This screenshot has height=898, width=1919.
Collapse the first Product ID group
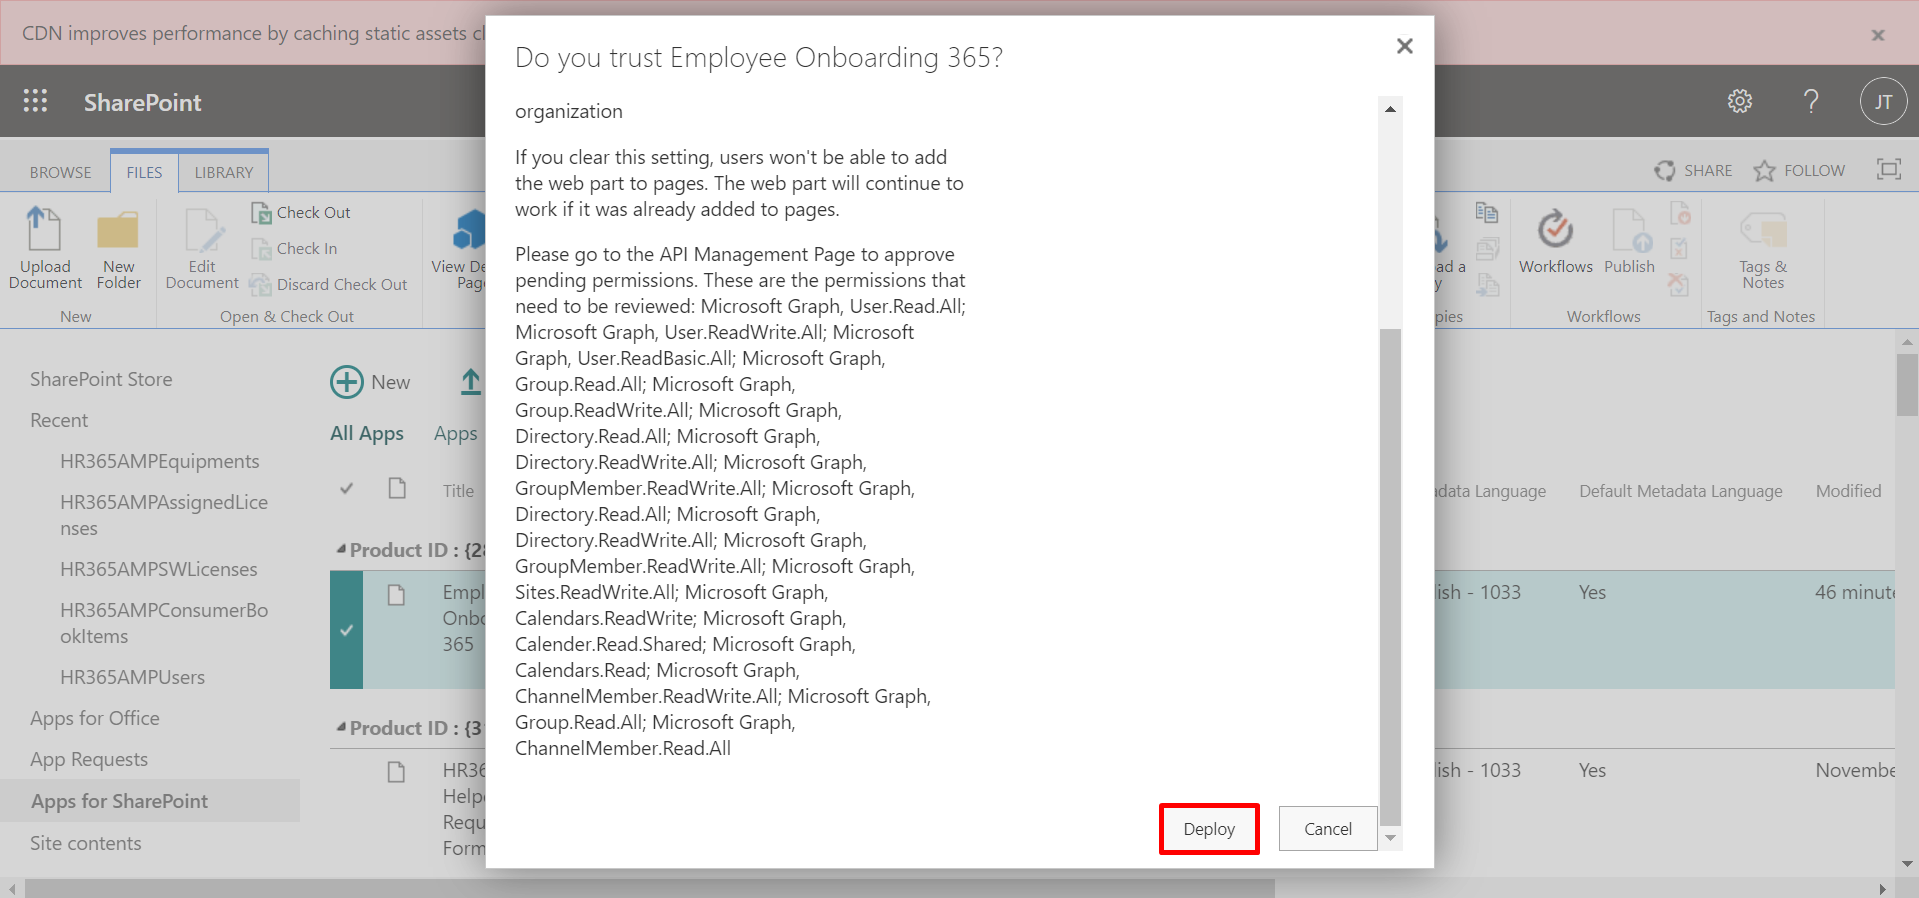(341, 549)
